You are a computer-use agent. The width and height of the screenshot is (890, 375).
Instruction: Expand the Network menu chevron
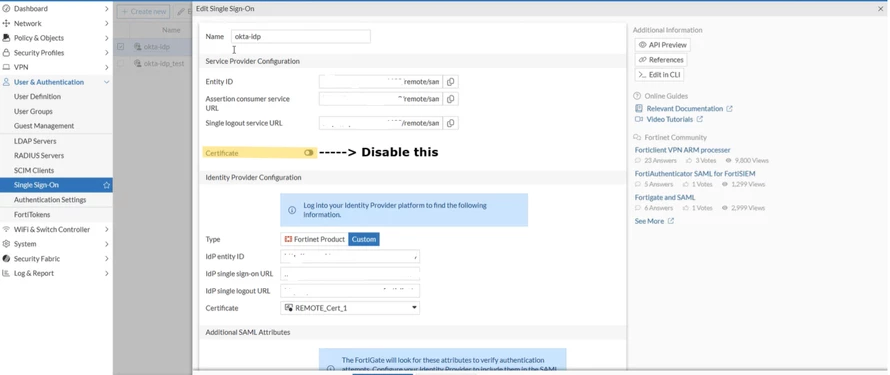coord(107,23)
